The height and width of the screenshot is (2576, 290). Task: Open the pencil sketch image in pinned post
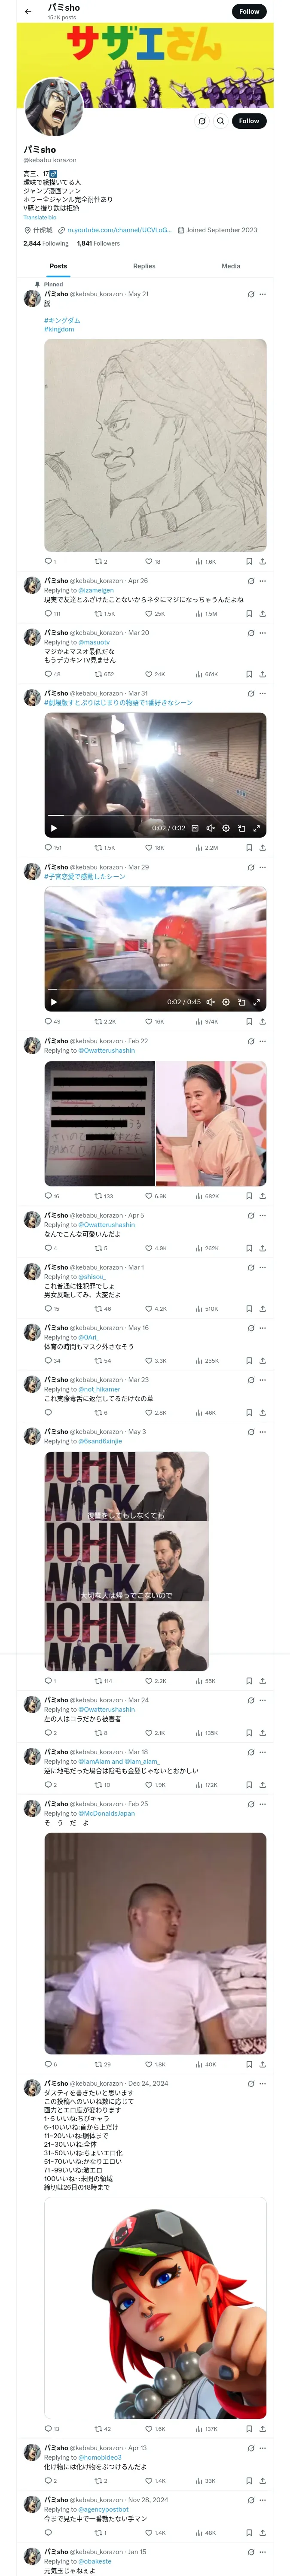(x=155, y=445)
